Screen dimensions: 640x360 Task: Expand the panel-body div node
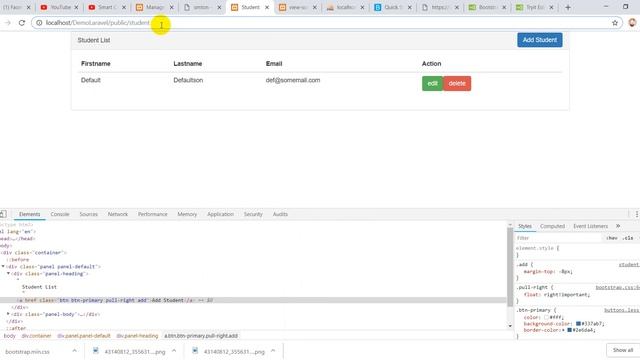8,314
